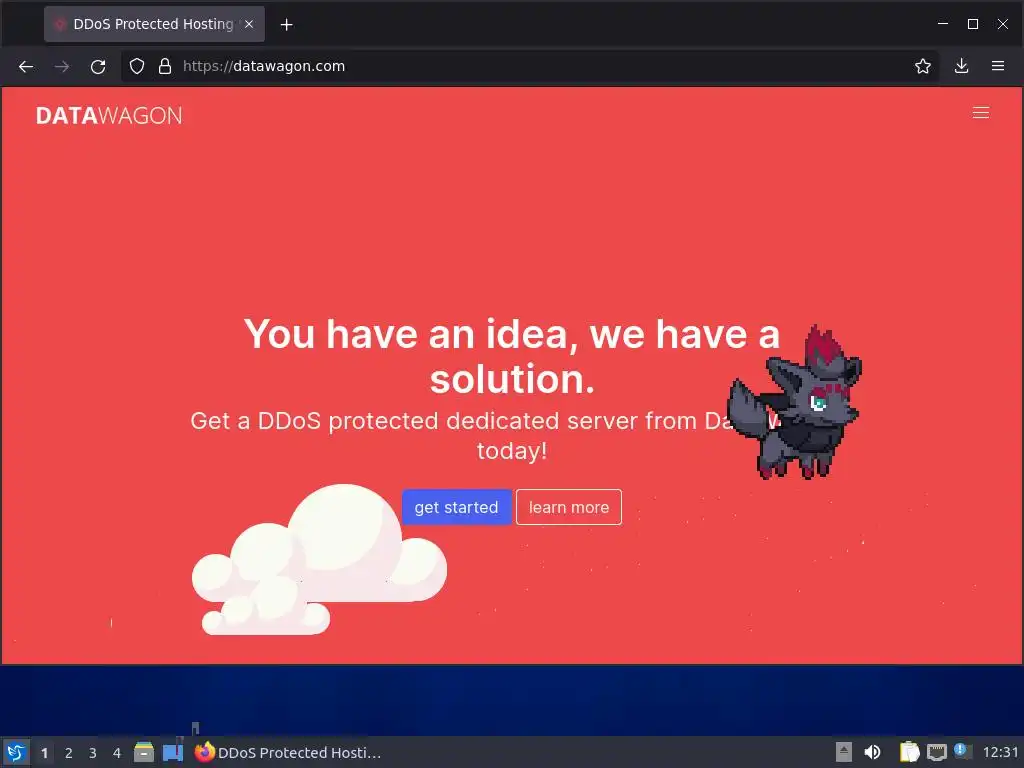The height and width of the screenshot is (768, 1024).
Task: Close the Firefox window
Action: coord(1002,24)
